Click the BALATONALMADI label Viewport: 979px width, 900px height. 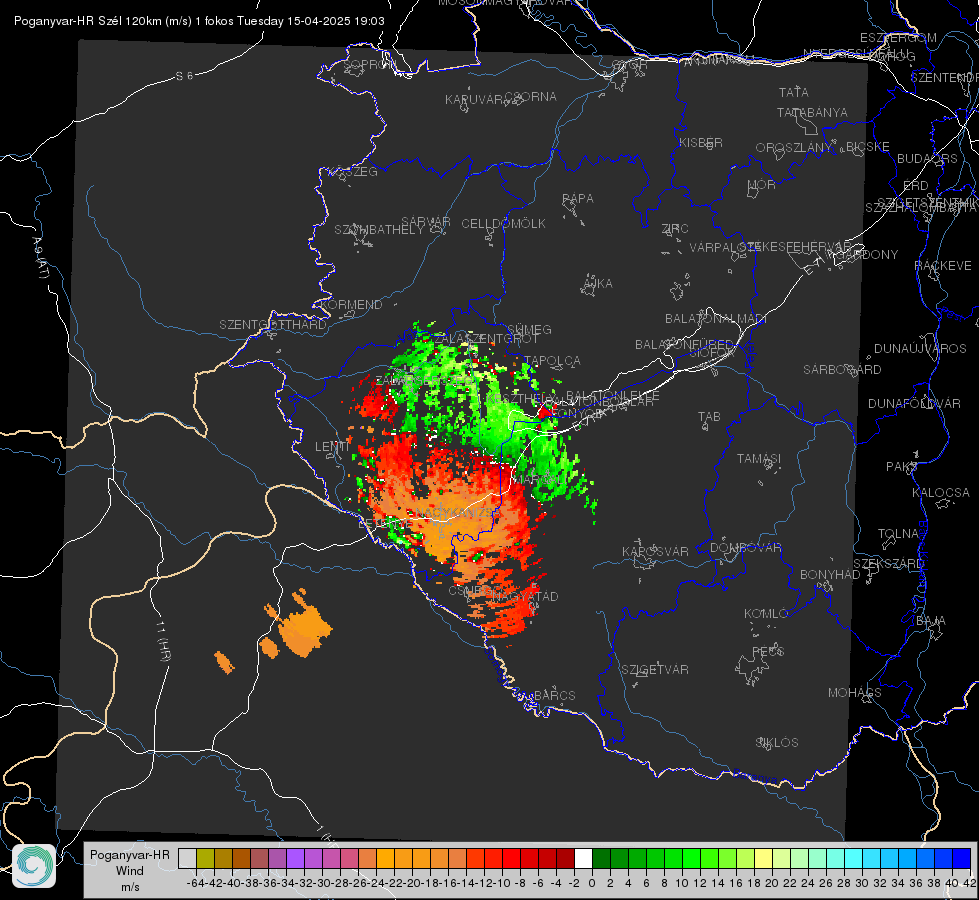[716, 319]
